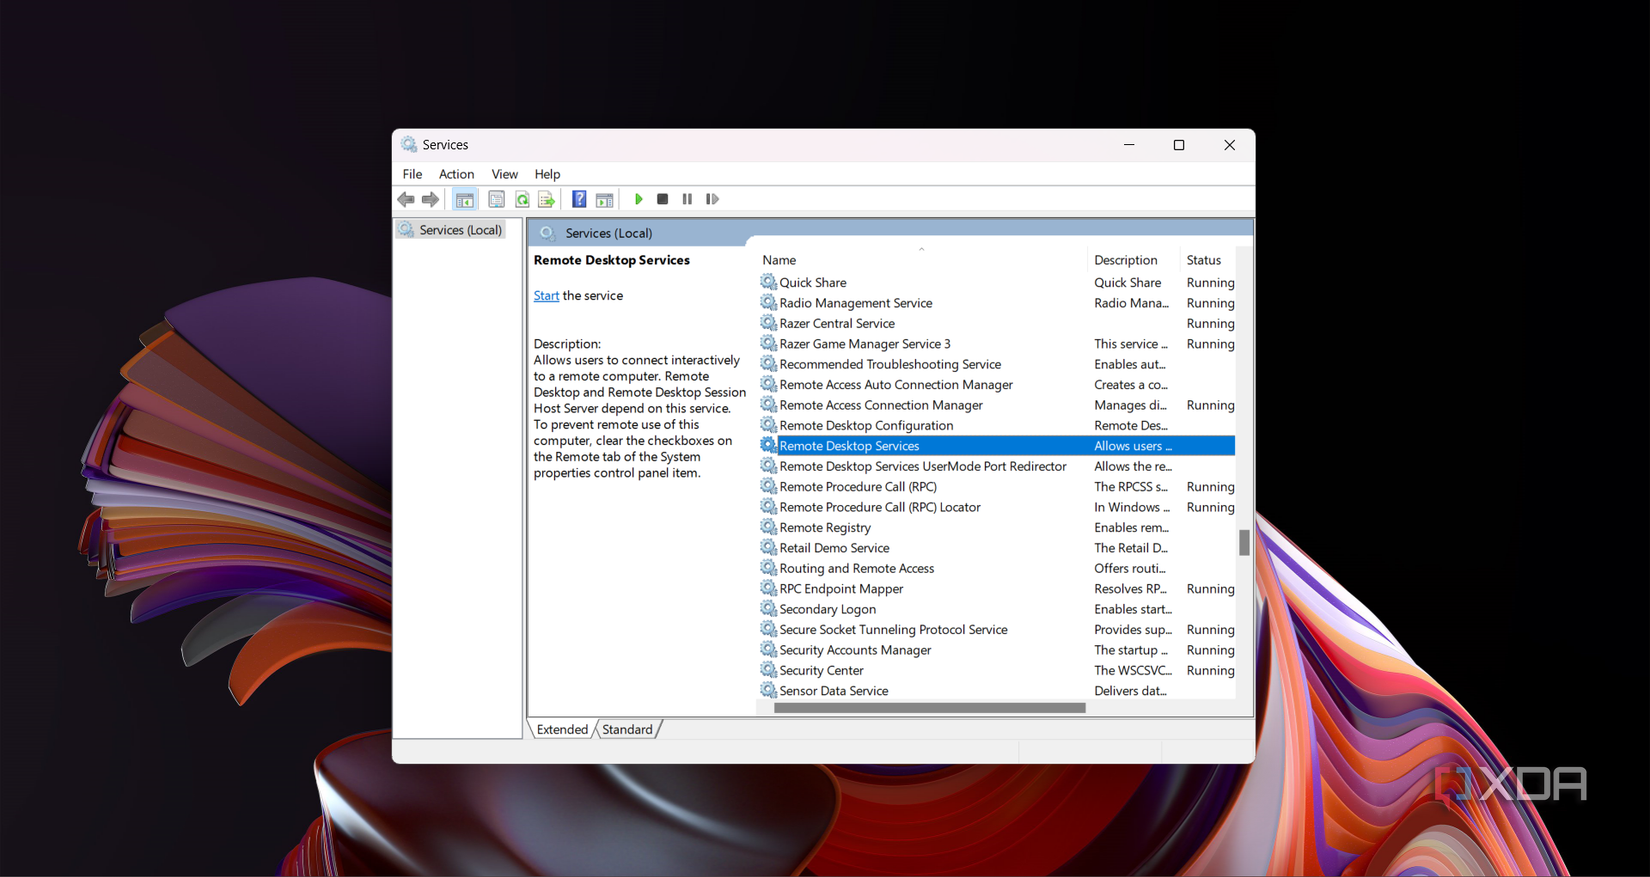1650x877 pixels.
Task: Open the View menu
Action: click(504, 174)
